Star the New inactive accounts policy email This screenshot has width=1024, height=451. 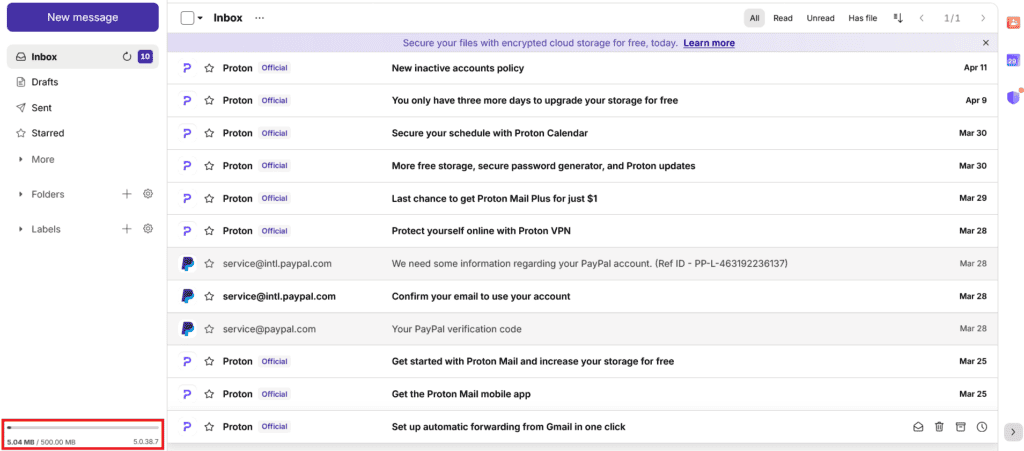pos(209,68)
